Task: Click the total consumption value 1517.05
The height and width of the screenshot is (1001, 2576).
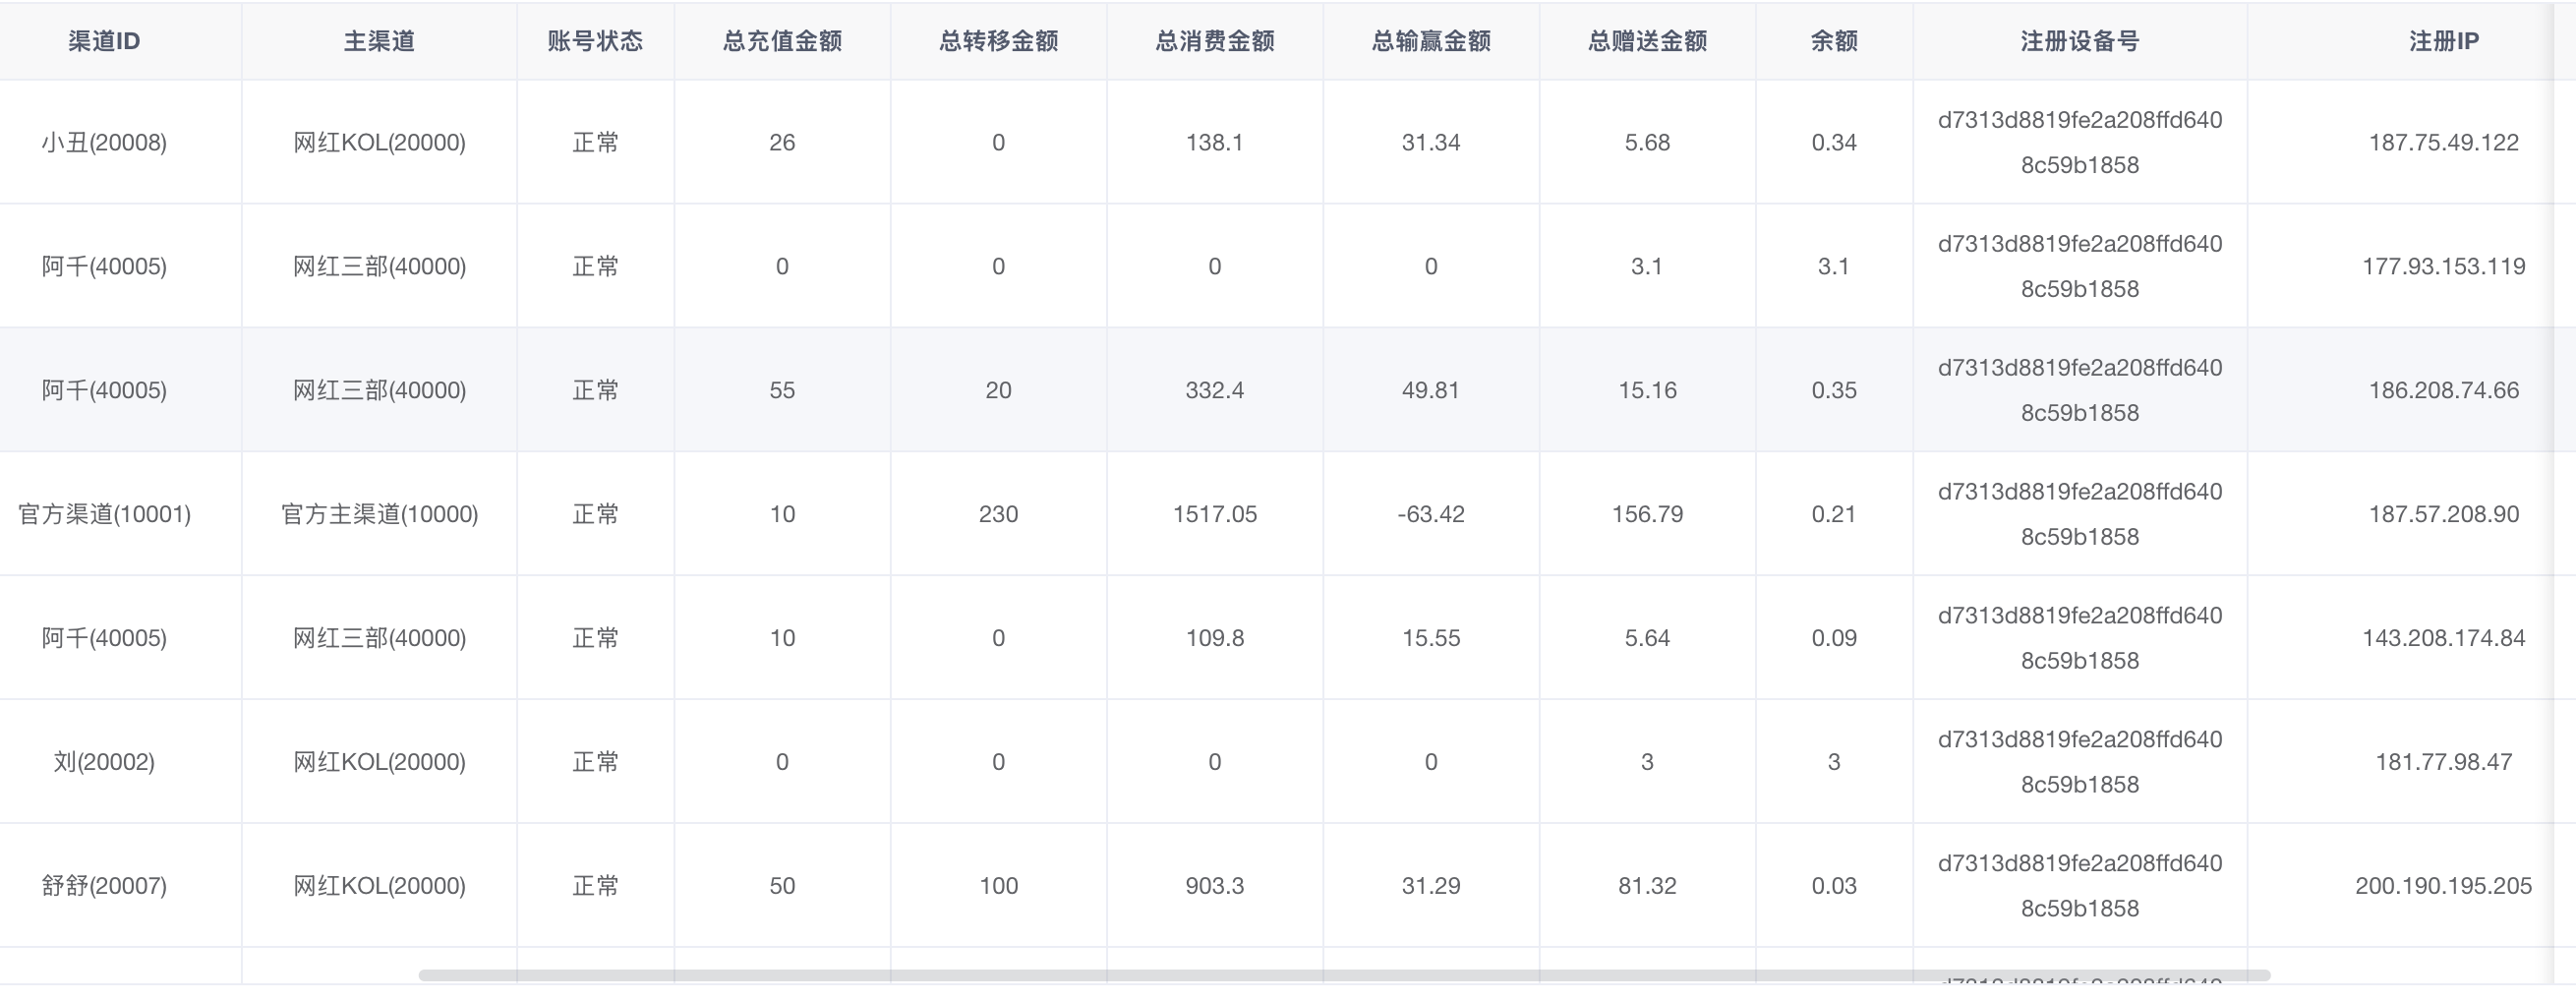Action: point(1214,514)
